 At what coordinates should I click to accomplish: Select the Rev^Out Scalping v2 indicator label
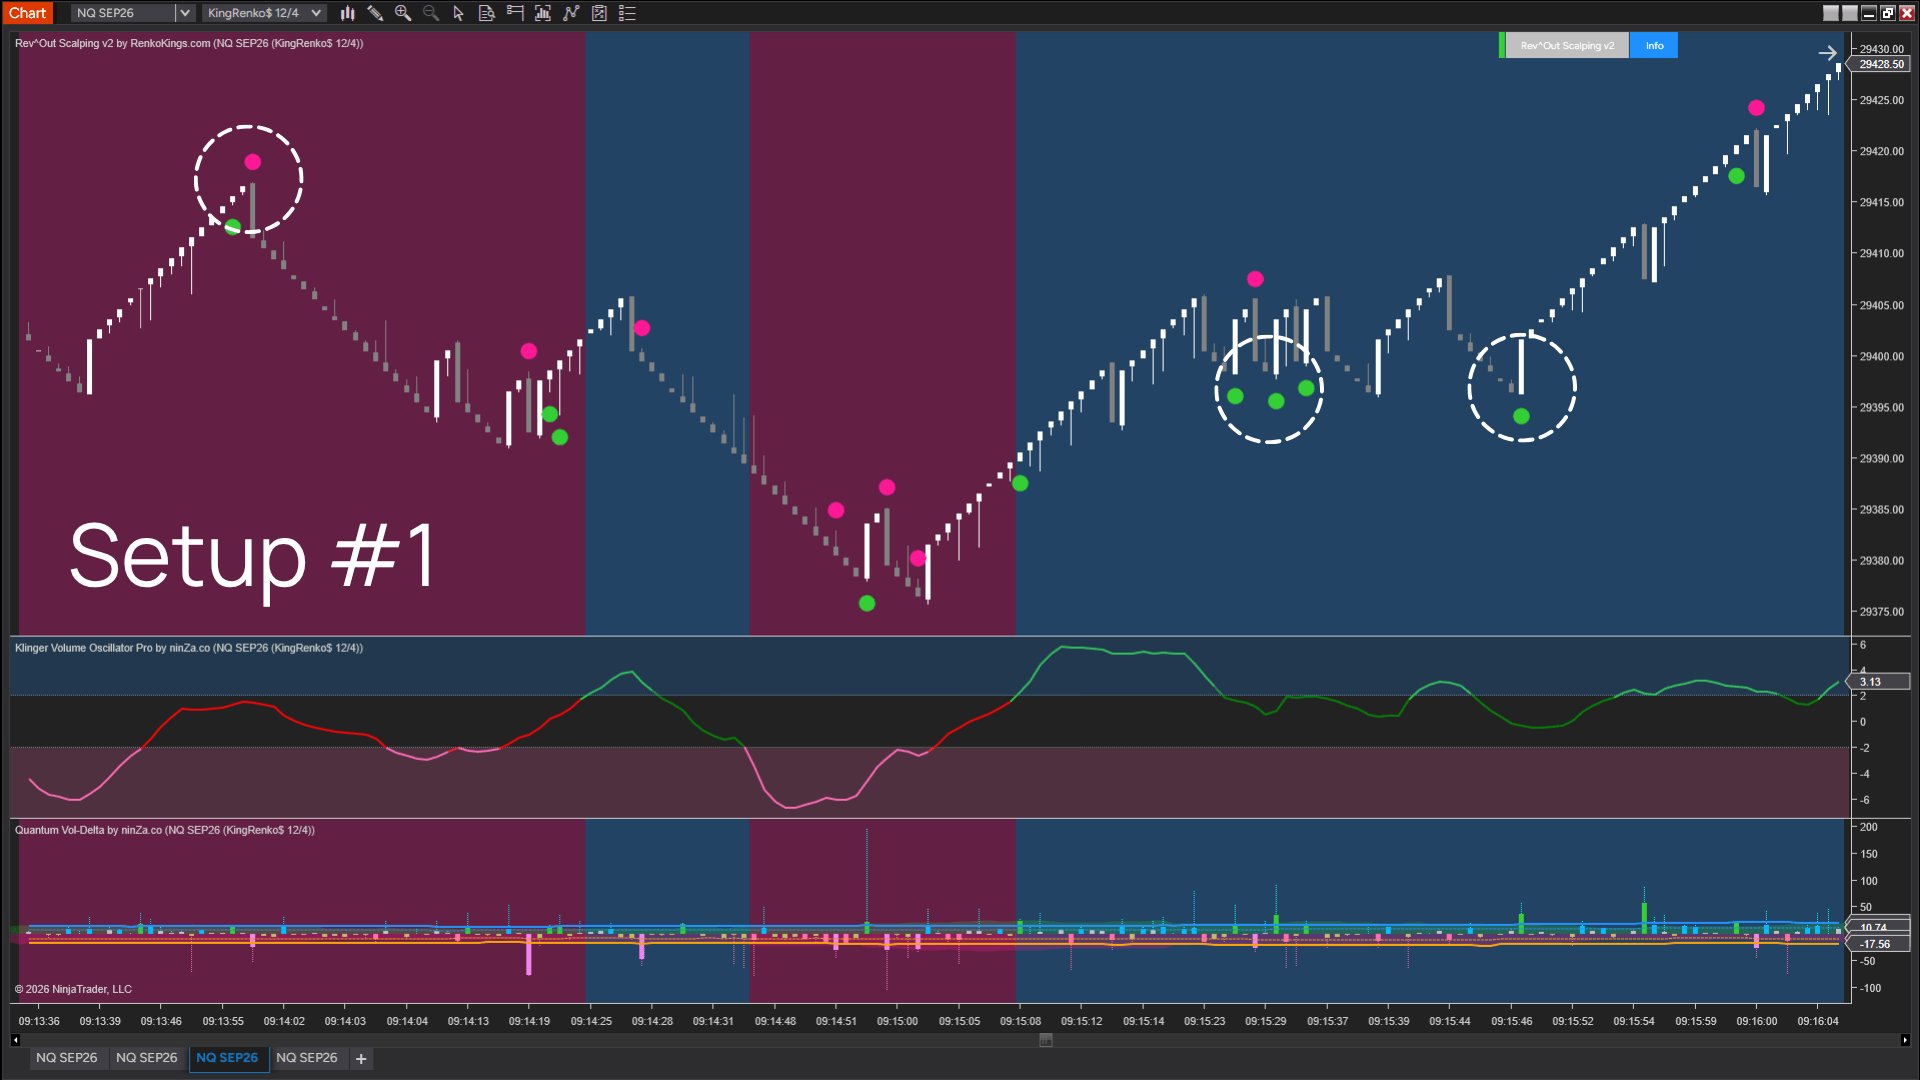point(189,44)
